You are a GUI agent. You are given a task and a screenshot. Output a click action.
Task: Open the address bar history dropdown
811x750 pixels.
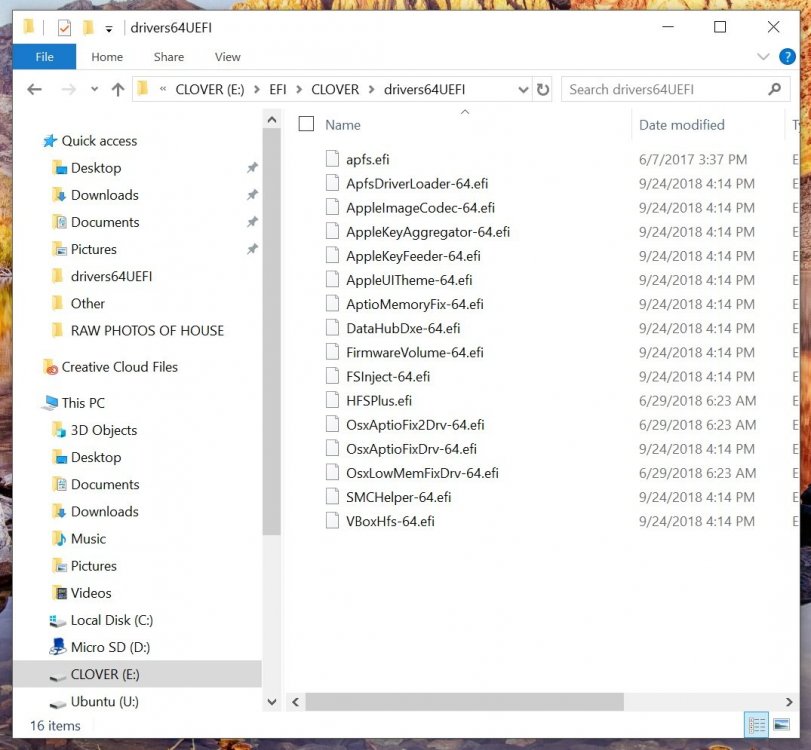pyautogui.click(x=523, y=90)
